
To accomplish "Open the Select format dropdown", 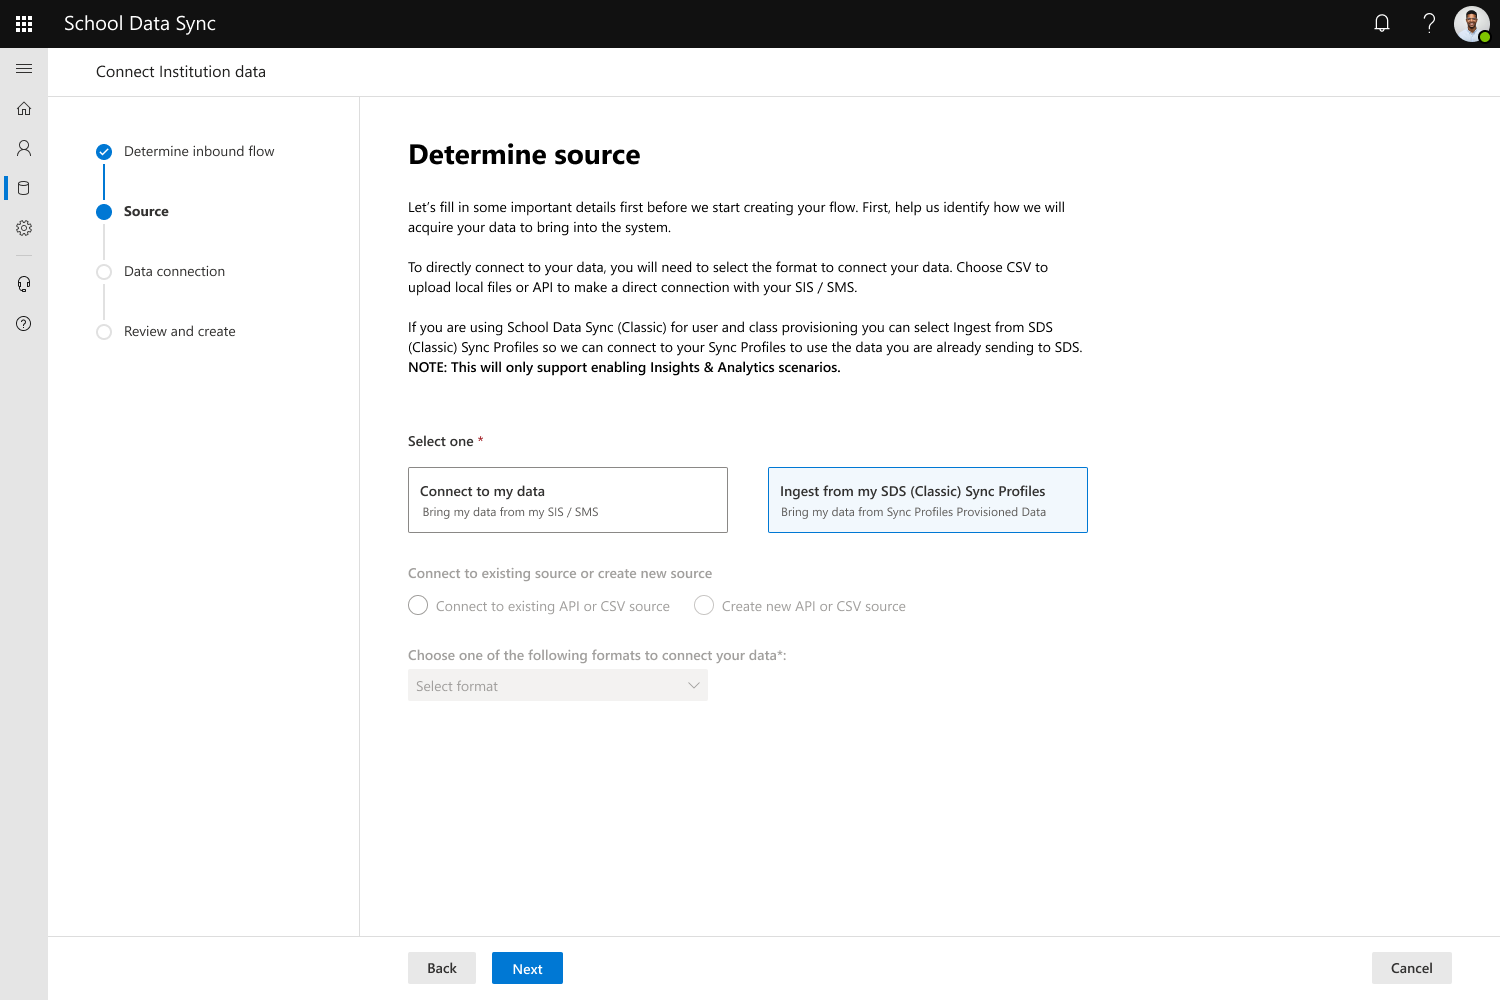I will (558, 686).
